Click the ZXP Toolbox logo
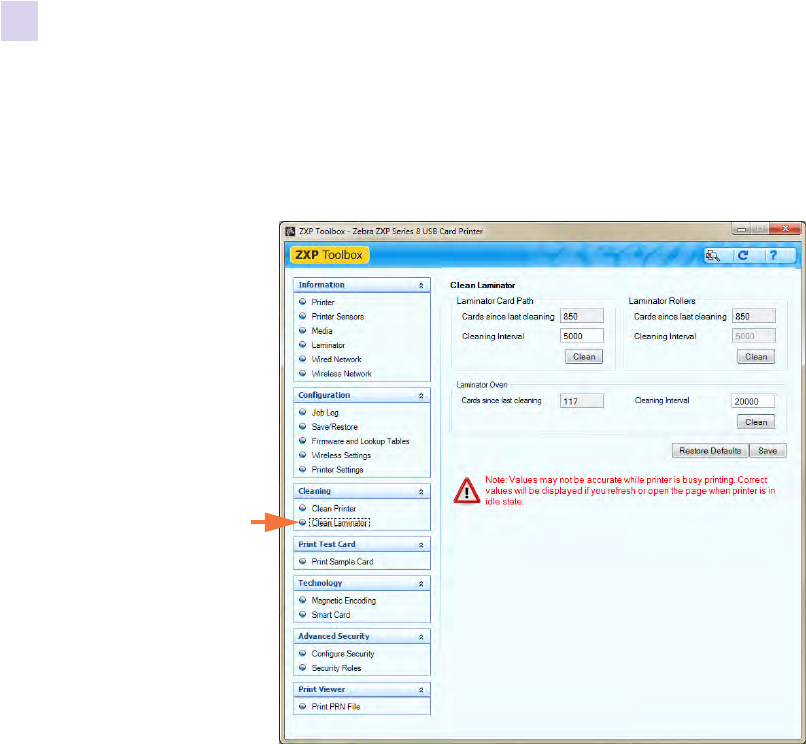Screen dimensions: 806x744 tap(329, 255)
